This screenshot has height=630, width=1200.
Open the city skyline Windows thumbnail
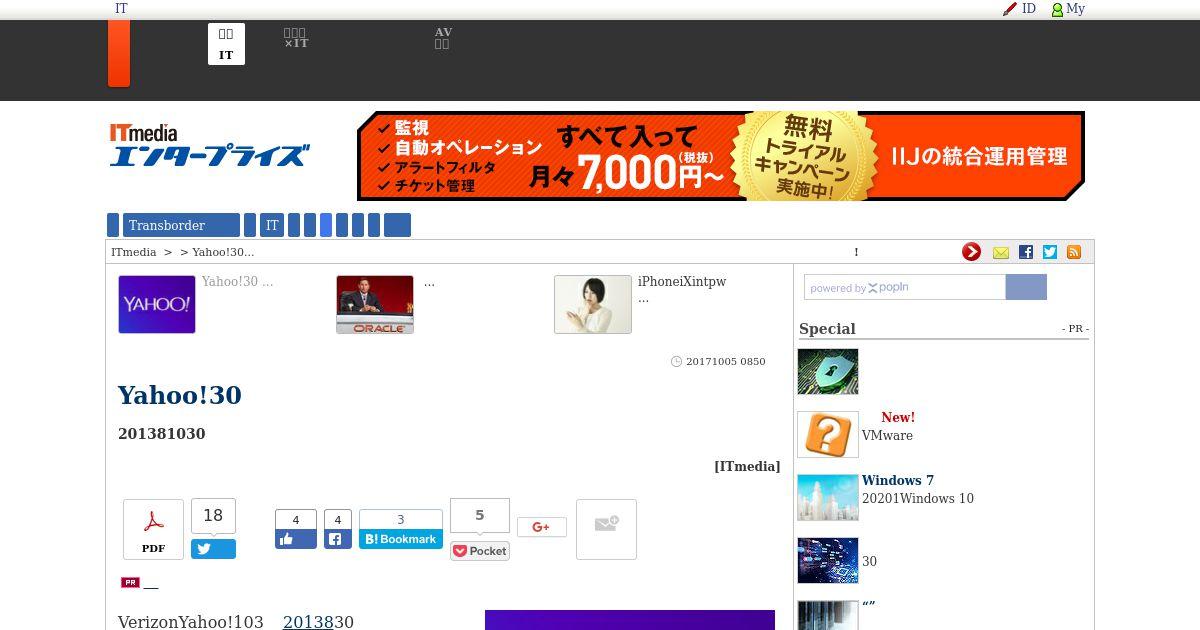pos(828,497)
